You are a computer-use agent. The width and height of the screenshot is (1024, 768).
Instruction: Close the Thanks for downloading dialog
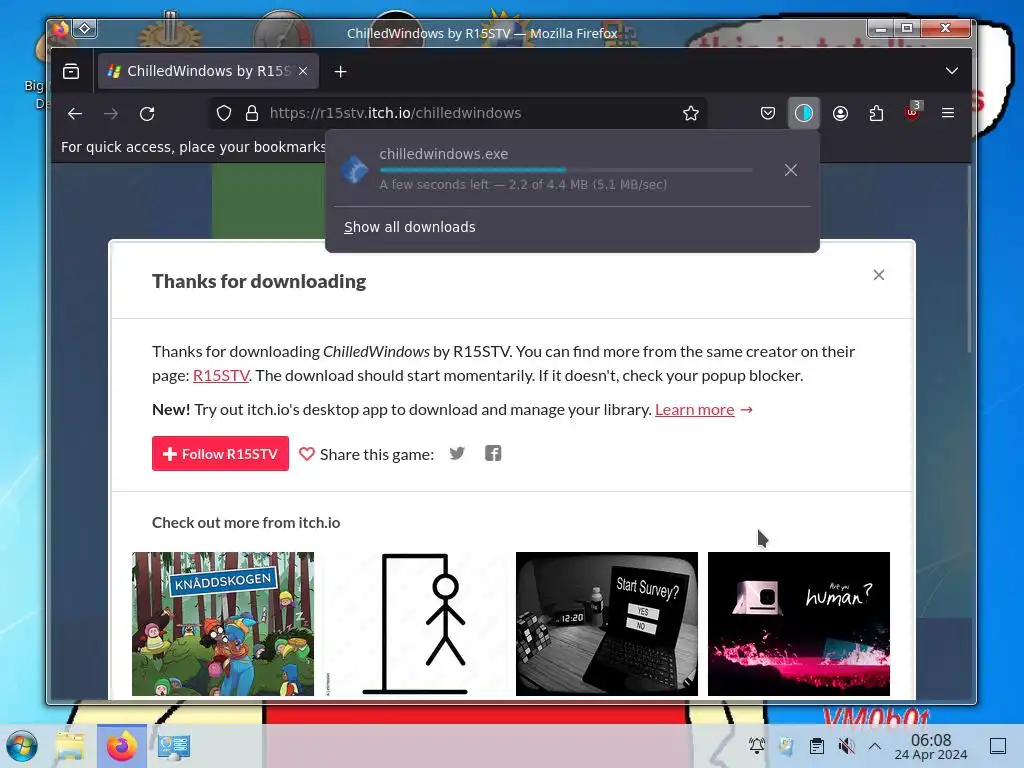coord(879,275)
